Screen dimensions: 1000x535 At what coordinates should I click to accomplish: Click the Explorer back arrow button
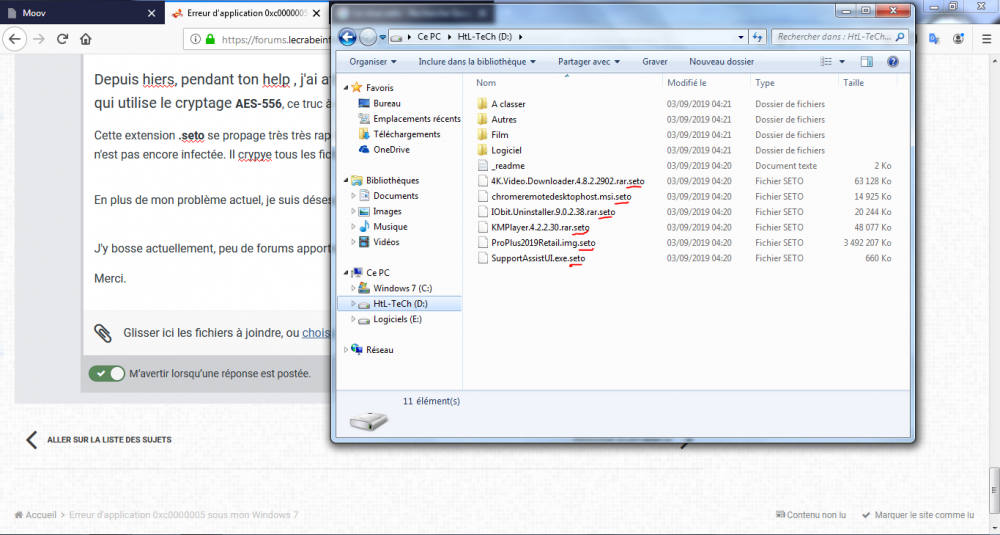[x=347, y=37]
